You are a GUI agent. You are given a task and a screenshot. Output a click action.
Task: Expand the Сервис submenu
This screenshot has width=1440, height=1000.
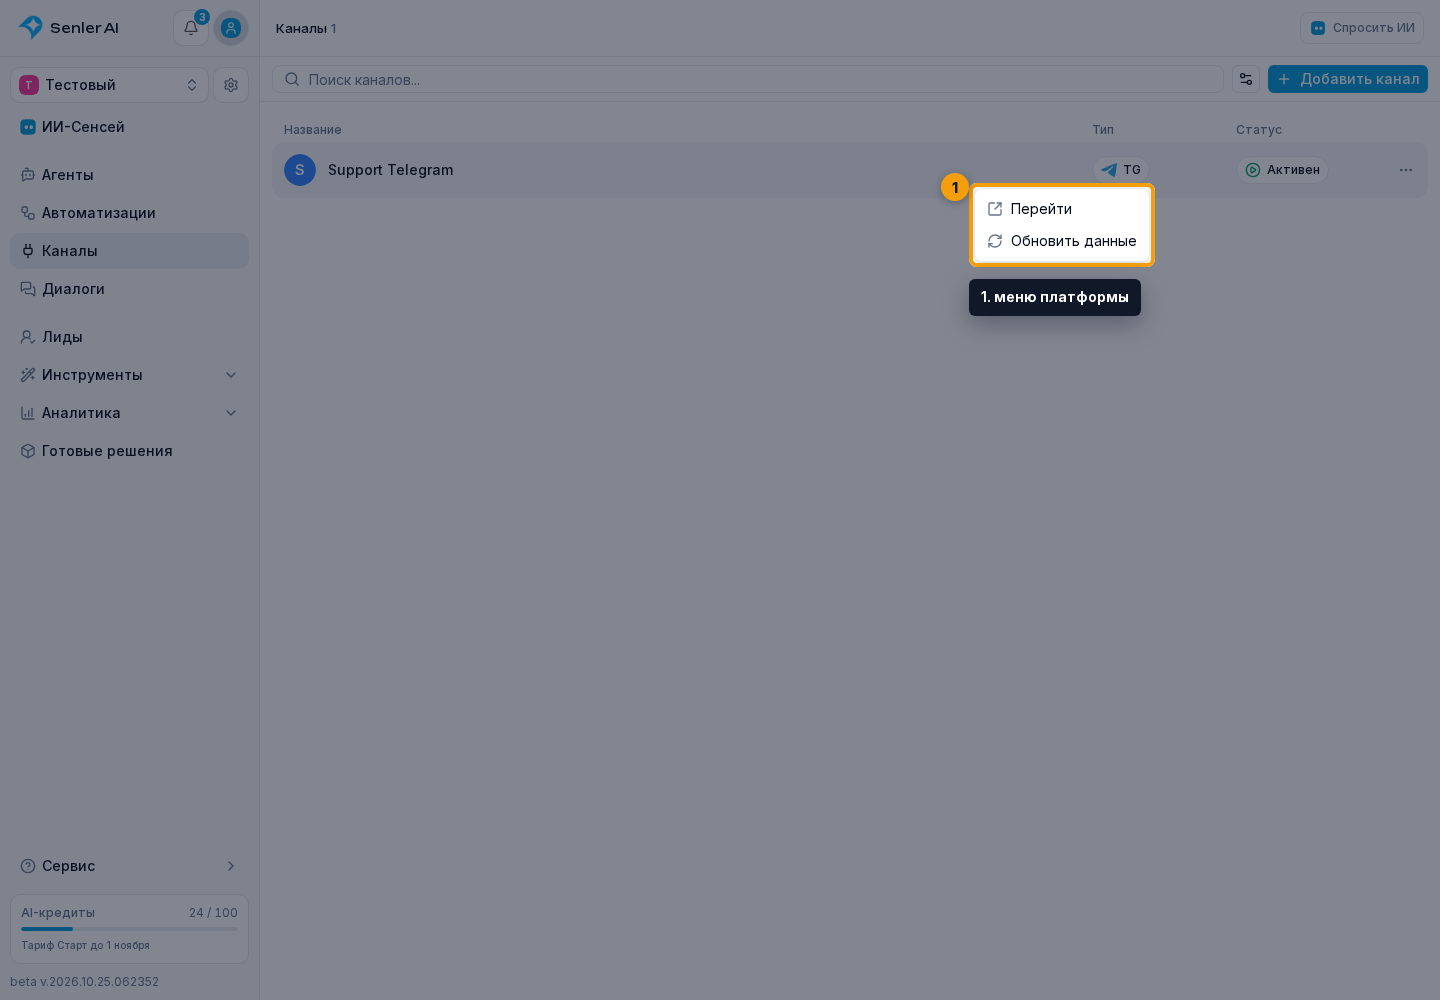coord(129,866)
